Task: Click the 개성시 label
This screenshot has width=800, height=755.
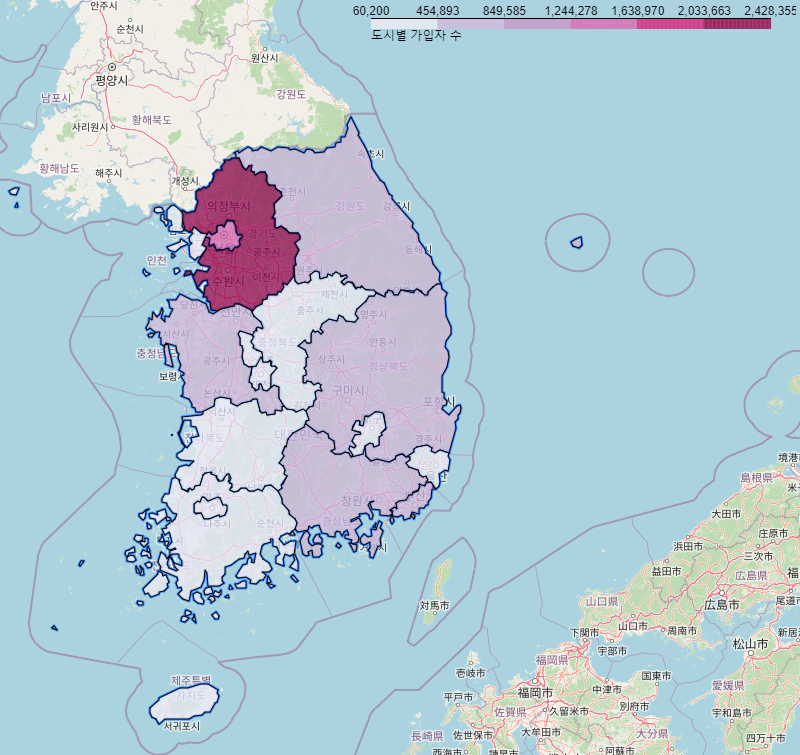Action: 185,181
